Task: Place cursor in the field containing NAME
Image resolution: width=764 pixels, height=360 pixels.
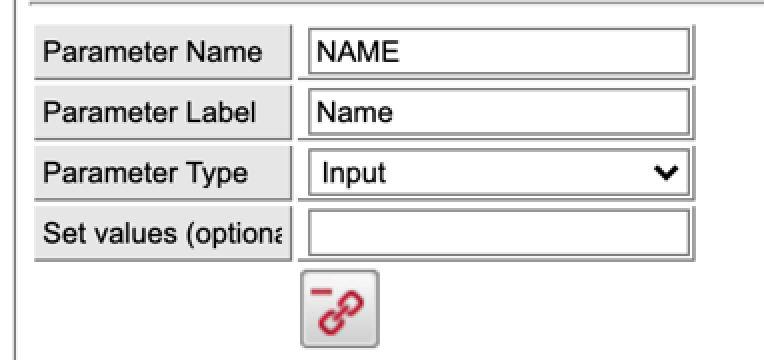Action: (x=499, y=52)
